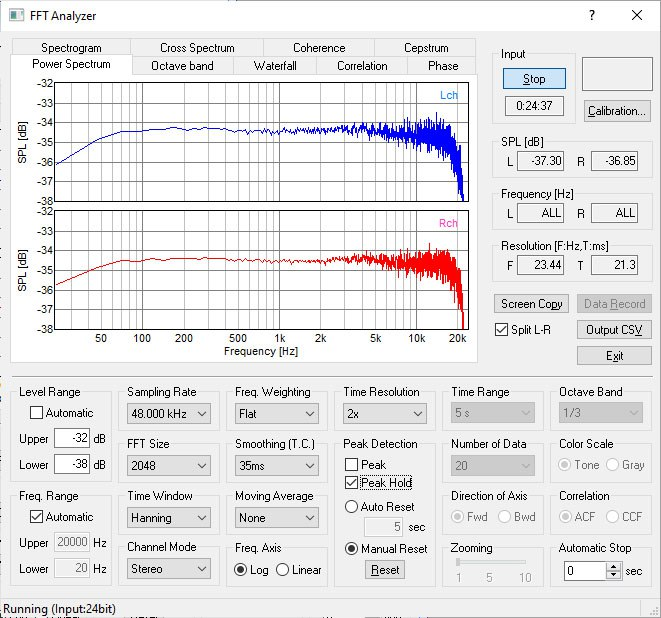Click the left SPL value -37.30

[540, 161]
